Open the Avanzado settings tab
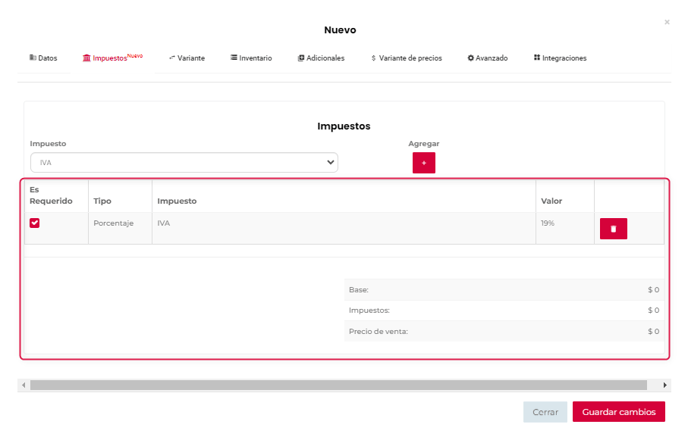 (x=488, y=58)
